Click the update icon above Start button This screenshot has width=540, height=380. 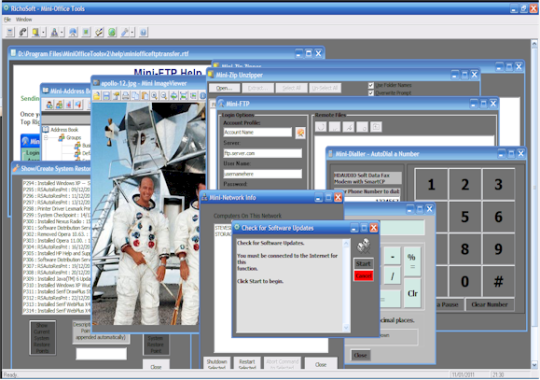363,246
